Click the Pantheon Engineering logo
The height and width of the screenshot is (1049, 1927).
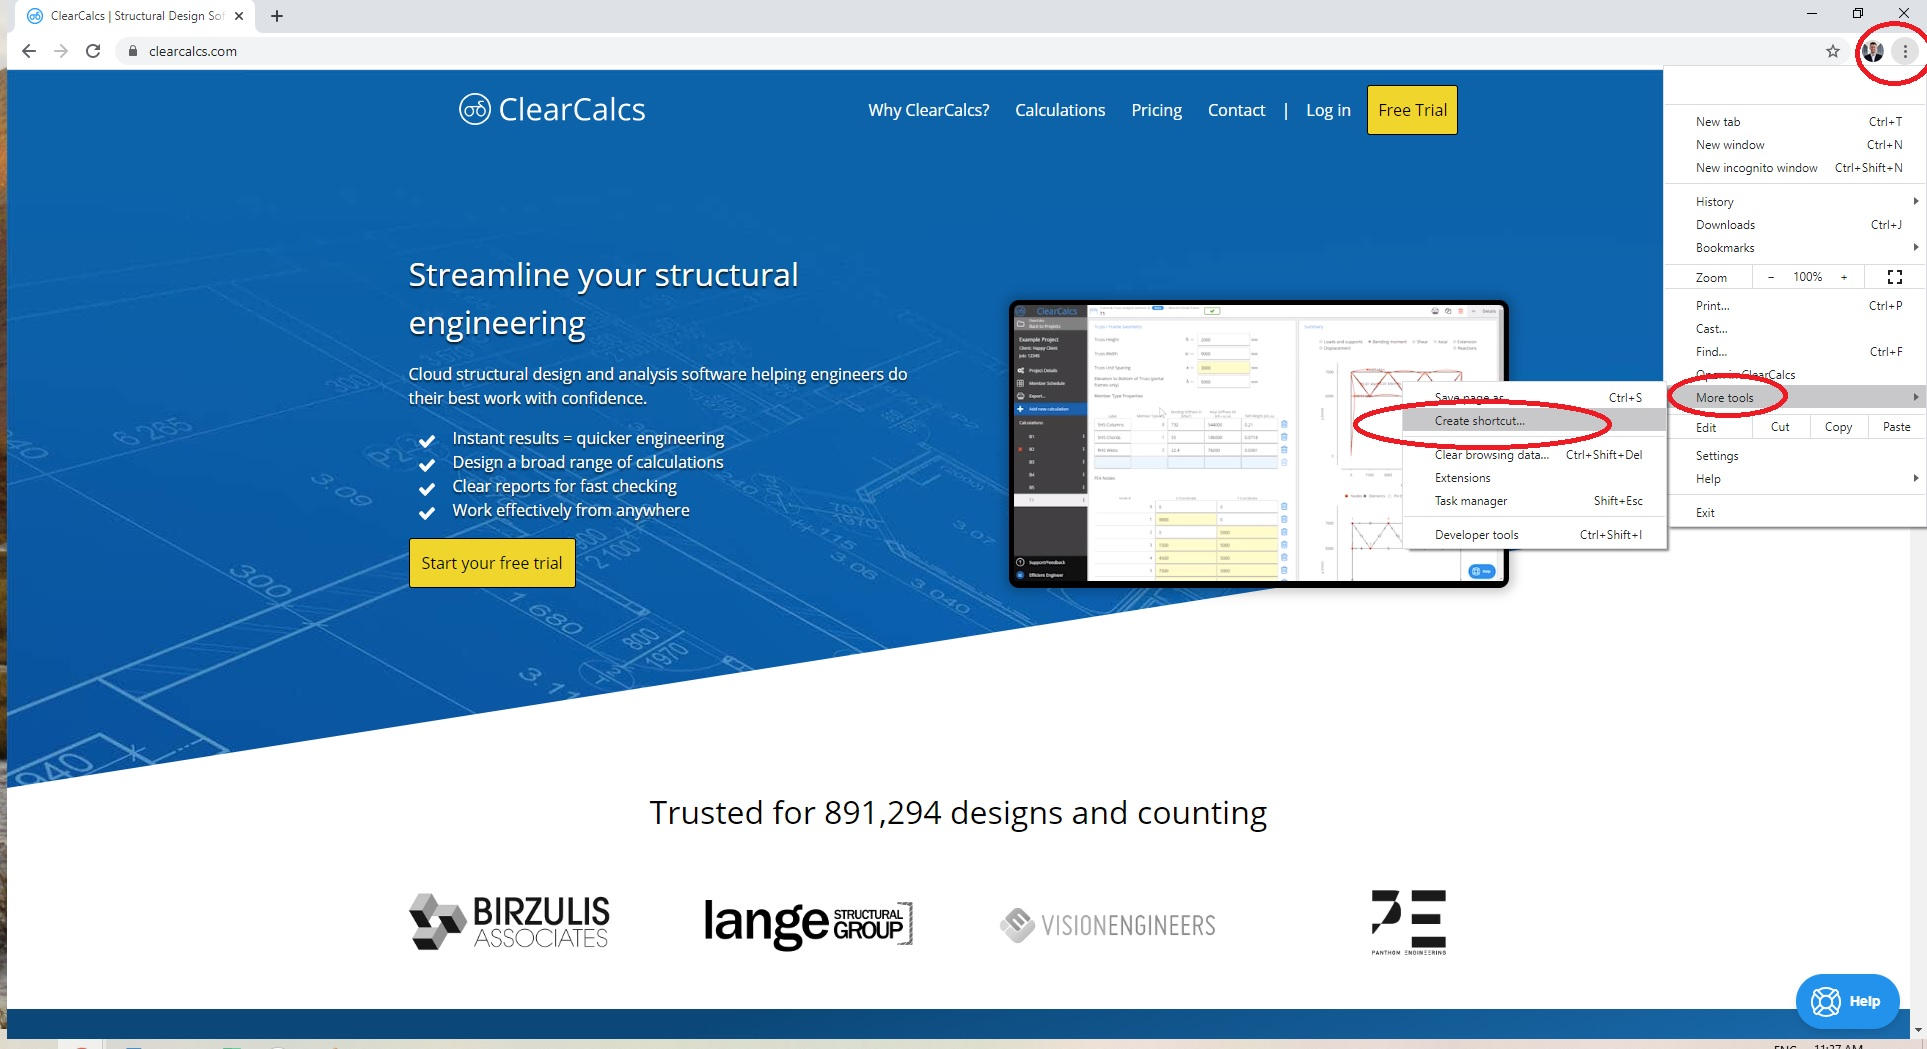1409,922
